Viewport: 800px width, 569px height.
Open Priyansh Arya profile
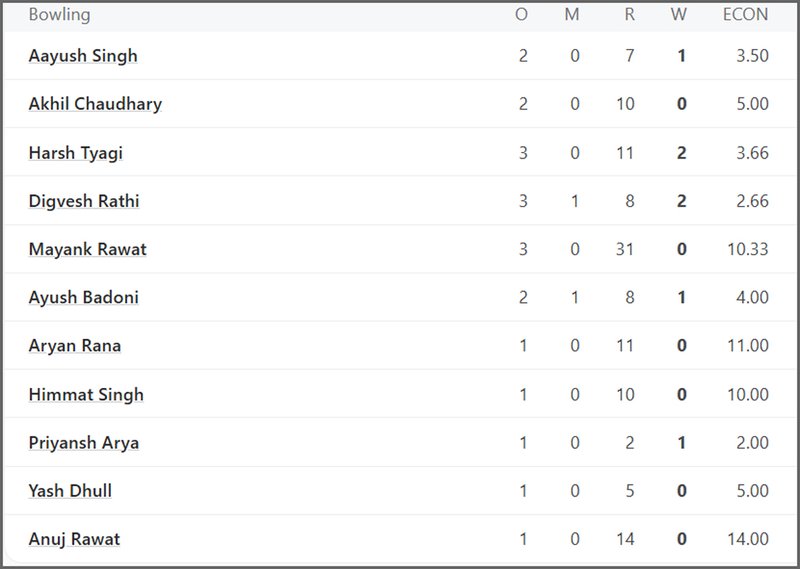[84, 442]
